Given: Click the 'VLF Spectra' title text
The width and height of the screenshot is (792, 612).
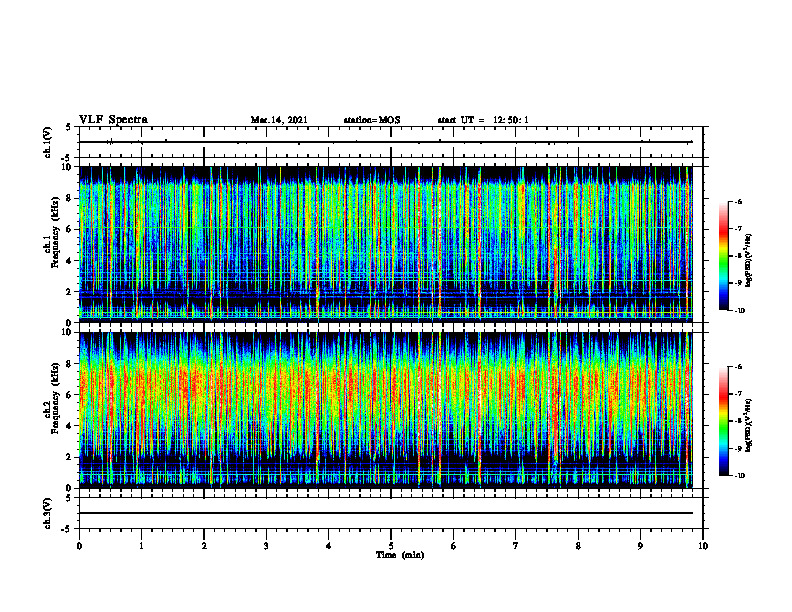Looking at the screenshot, I should [x=113, y=120].
